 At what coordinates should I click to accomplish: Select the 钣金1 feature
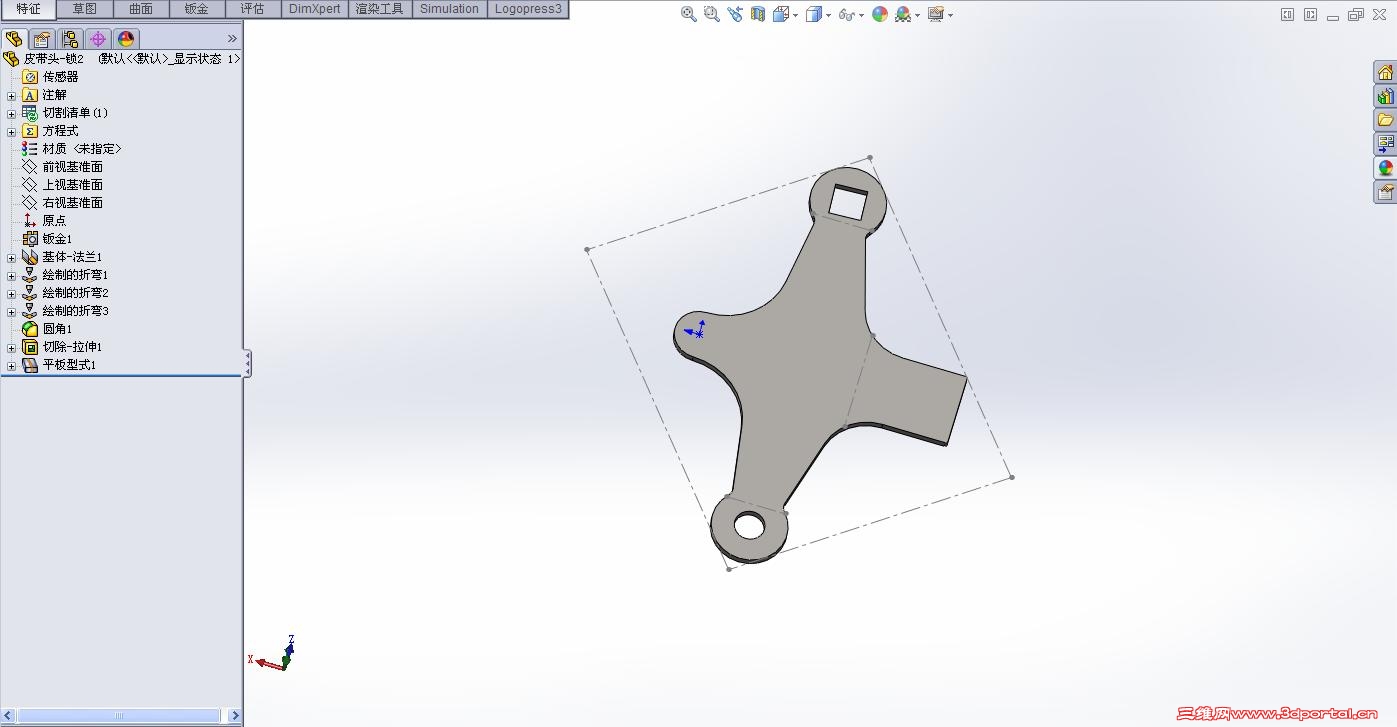[x=47, y=239]
